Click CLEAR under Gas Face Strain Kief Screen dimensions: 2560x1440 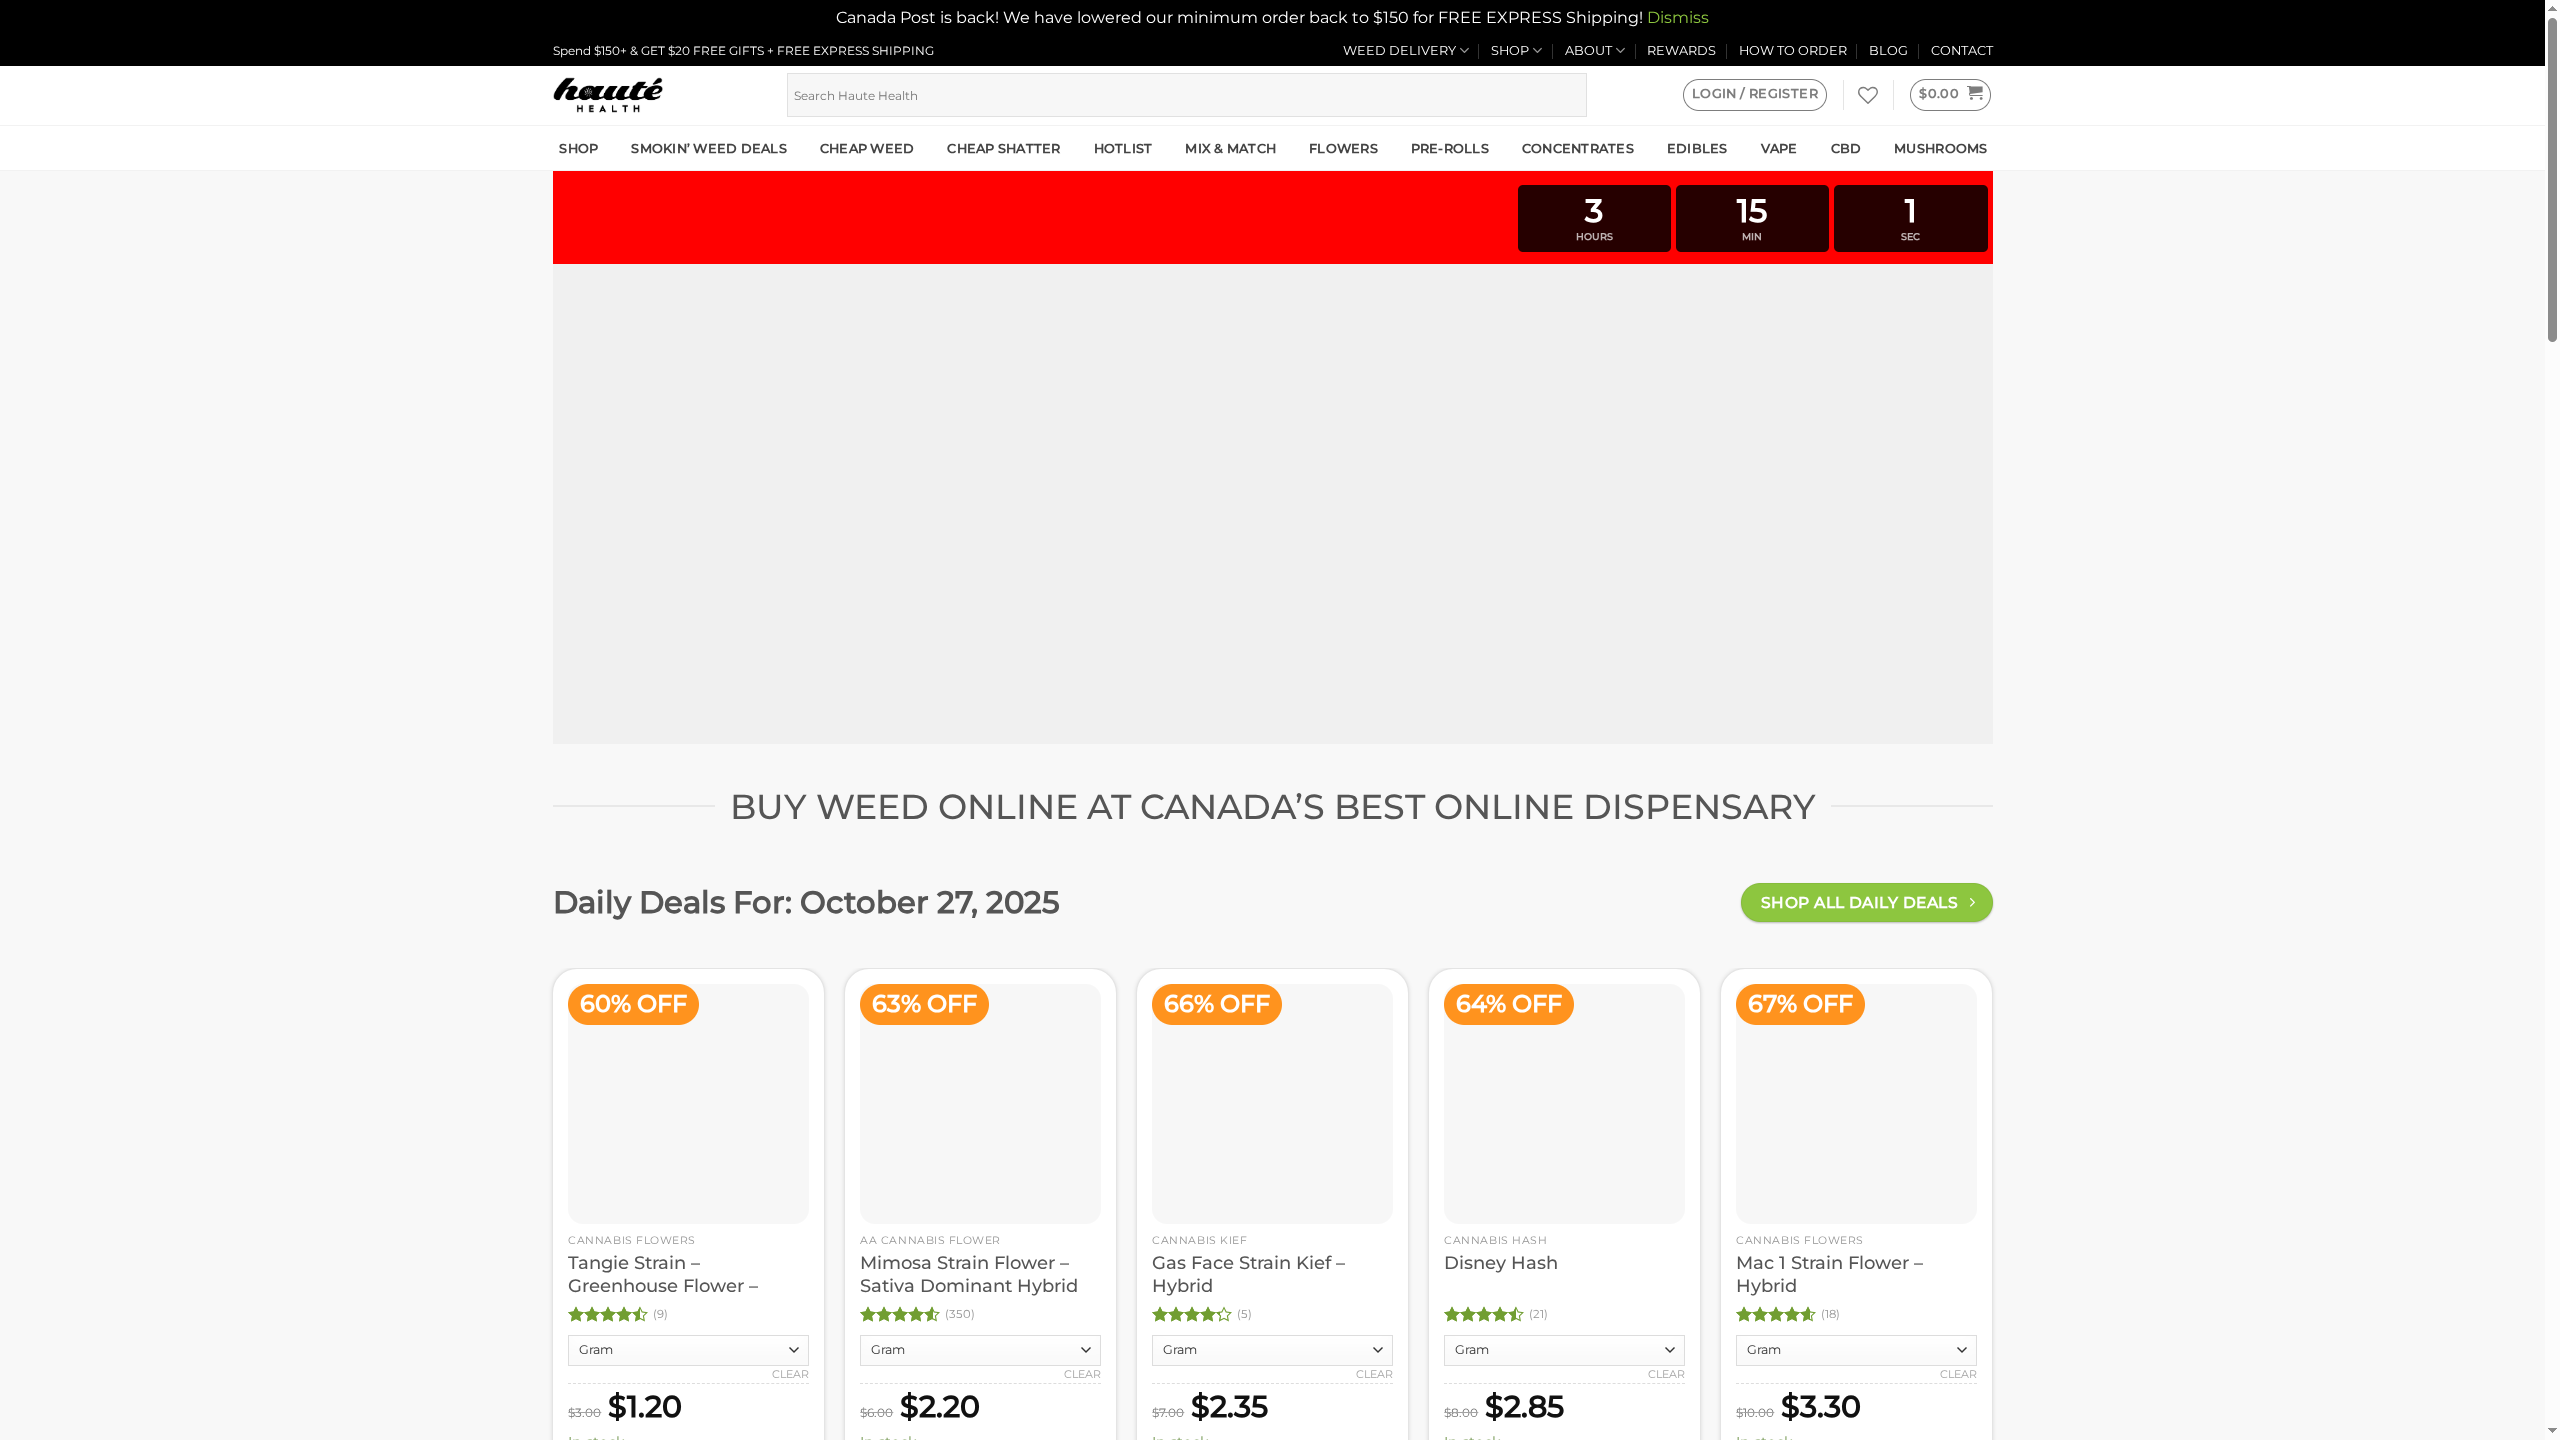click(1373, 1374)
